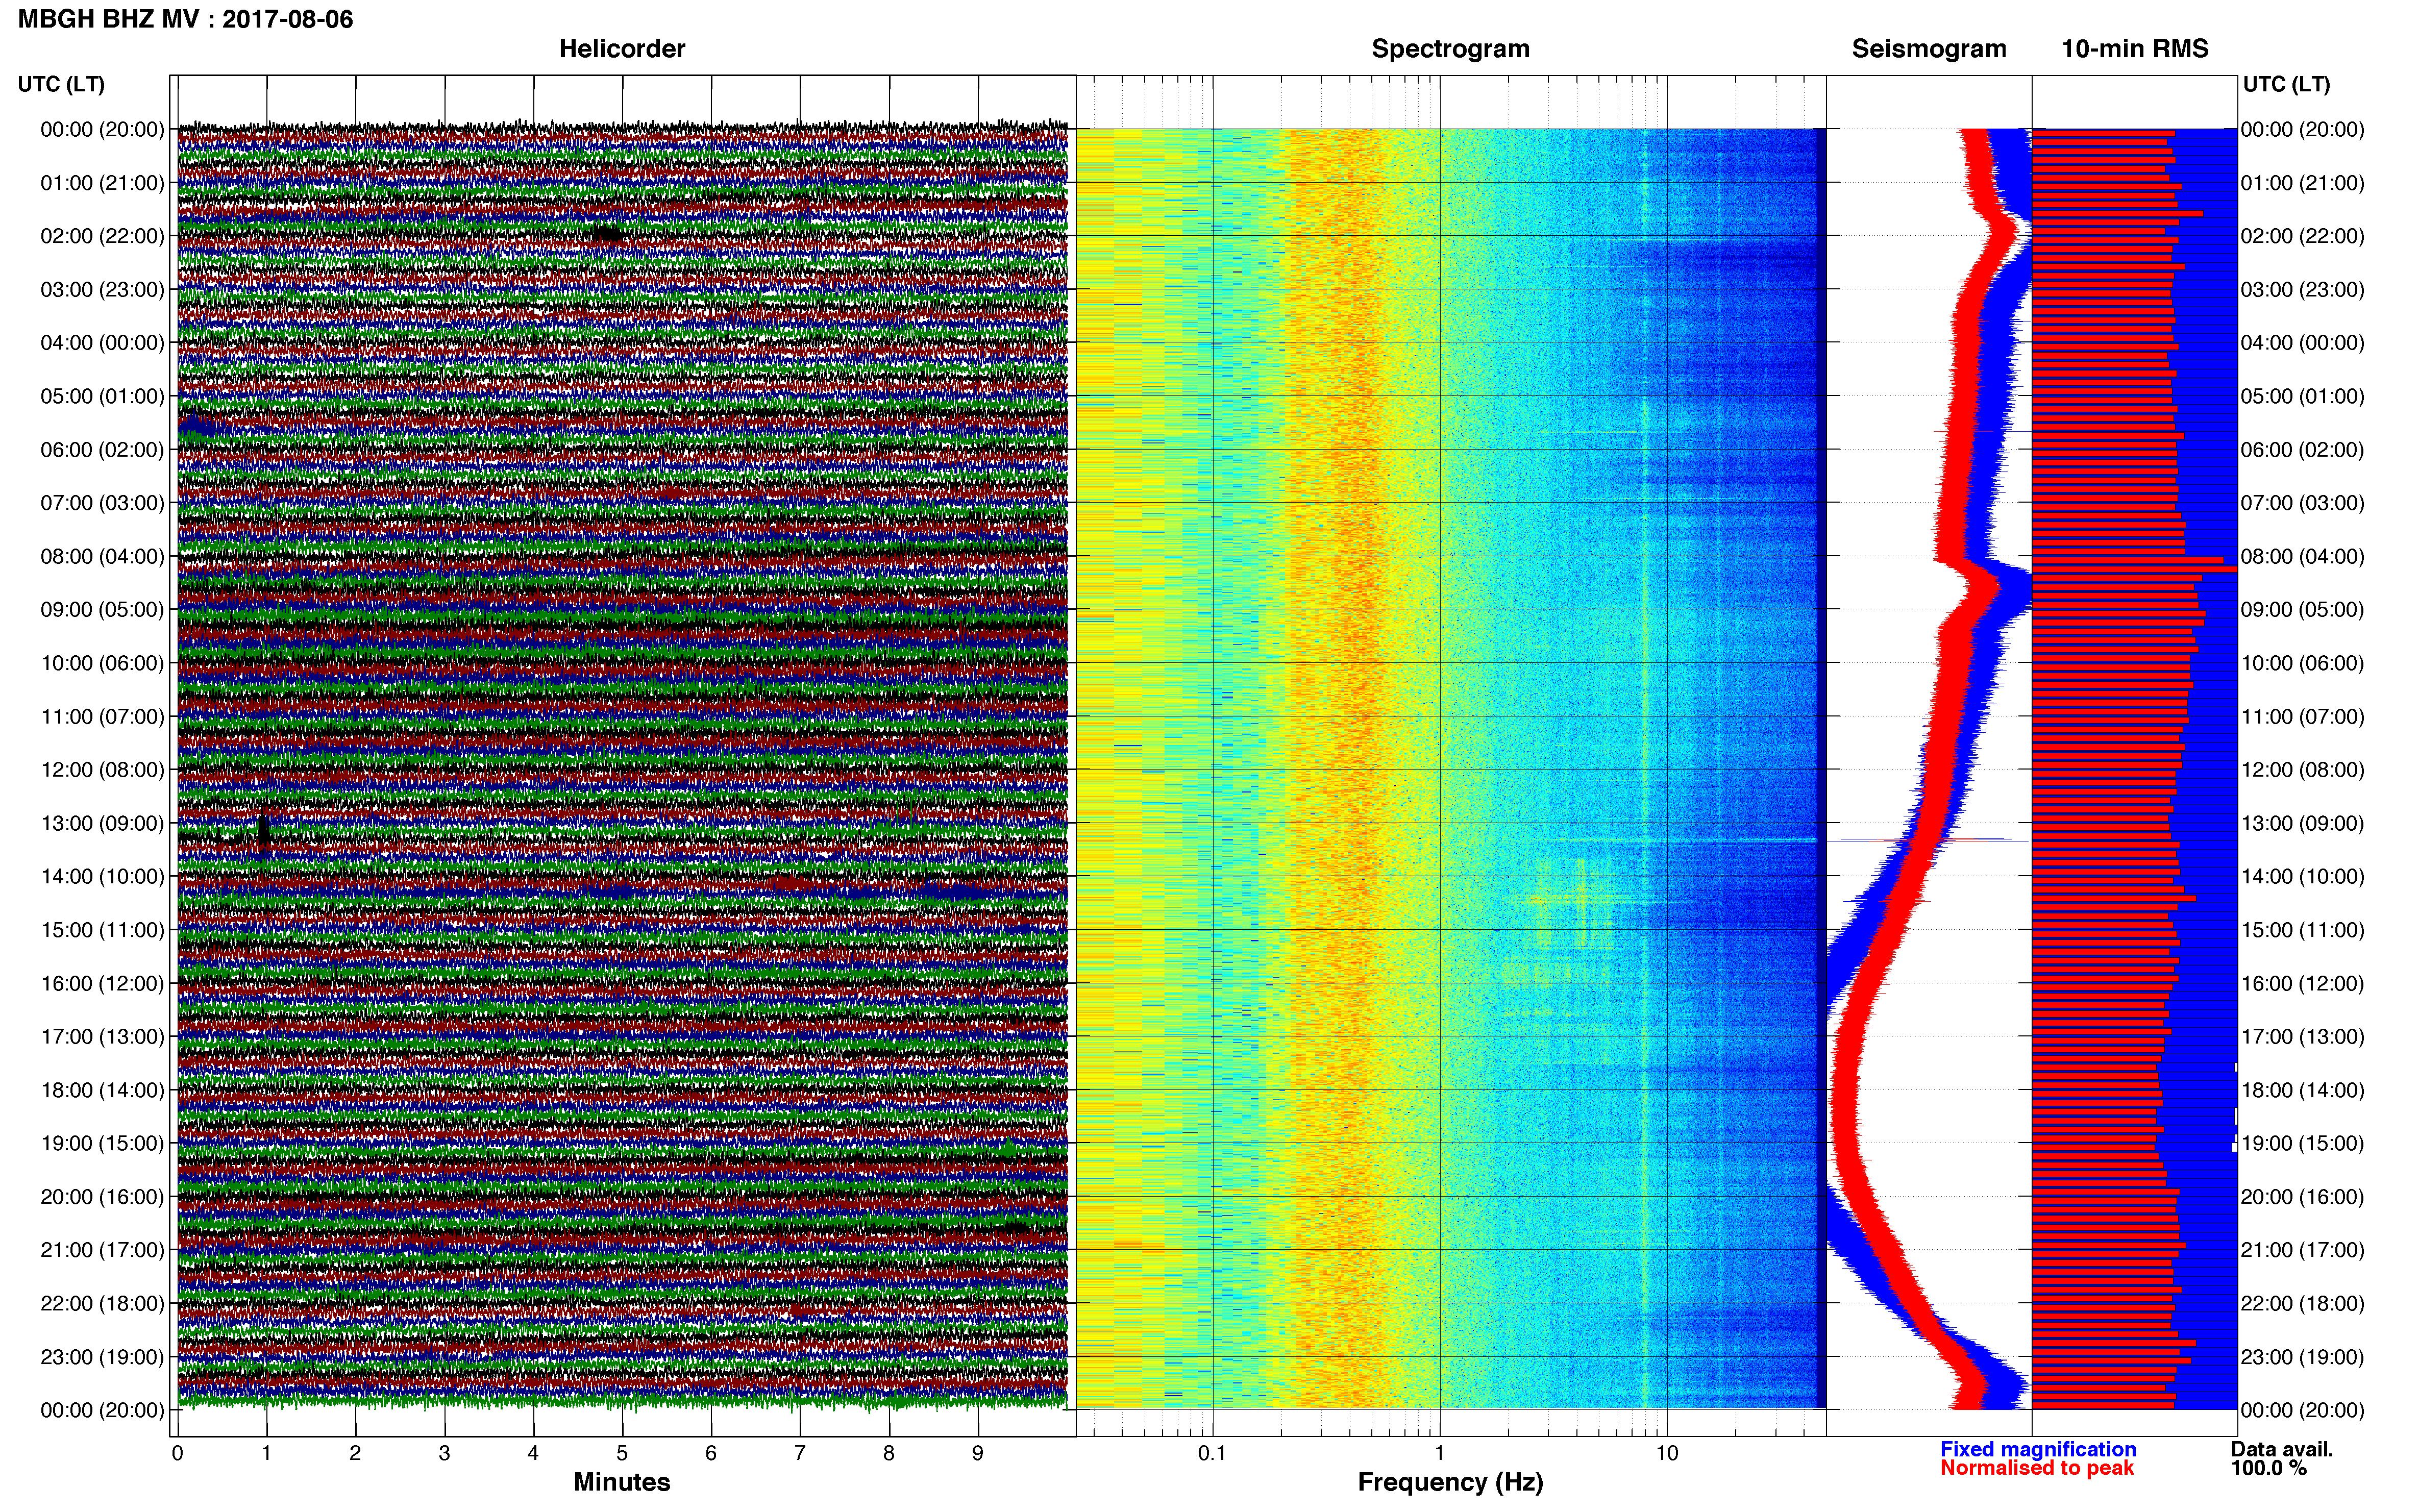Click the thin horizontal spike in the Seismogram panel

point(1928,840)
